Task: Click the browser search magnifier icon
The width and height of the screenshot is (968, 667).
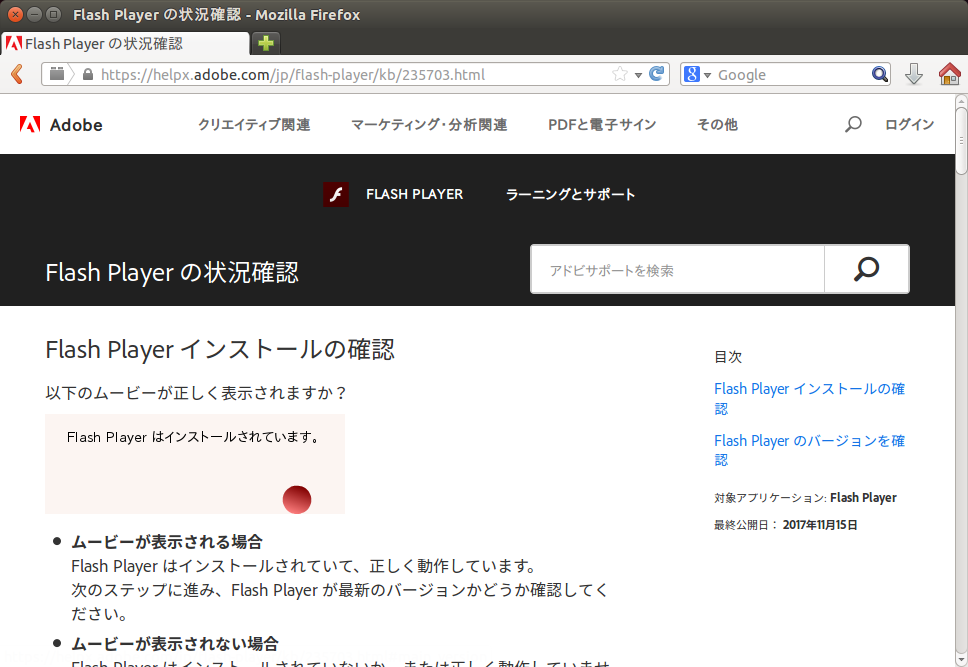Action: point(880,75)
